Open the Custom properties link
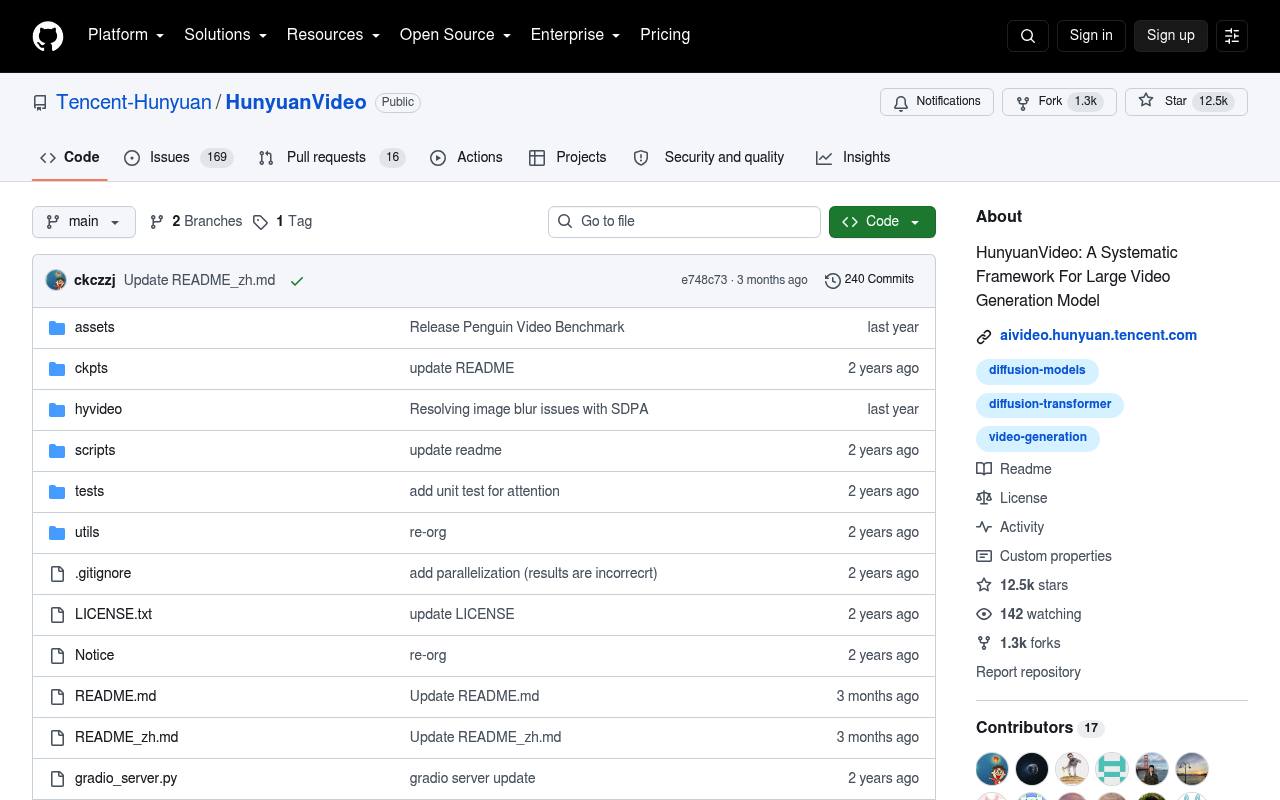Screen dimensions: 1280x800 tap(1056, 556)
